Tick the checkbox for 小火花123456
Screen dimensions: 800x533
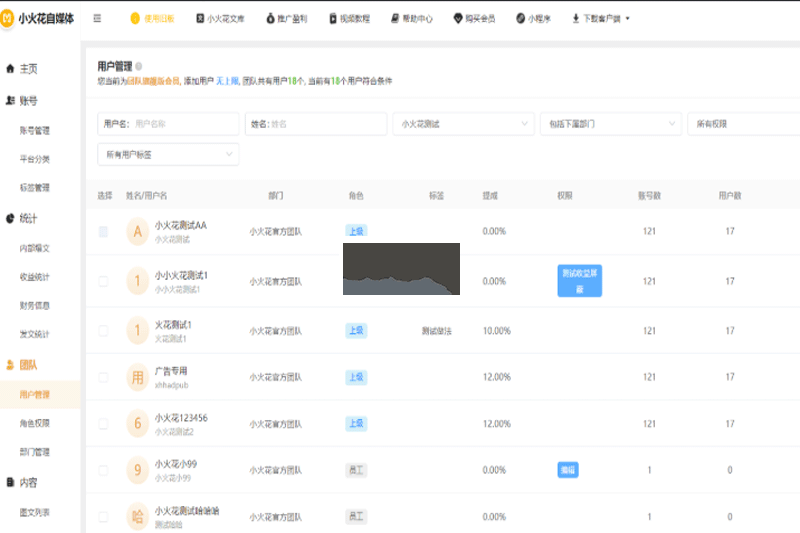[103, 423]
